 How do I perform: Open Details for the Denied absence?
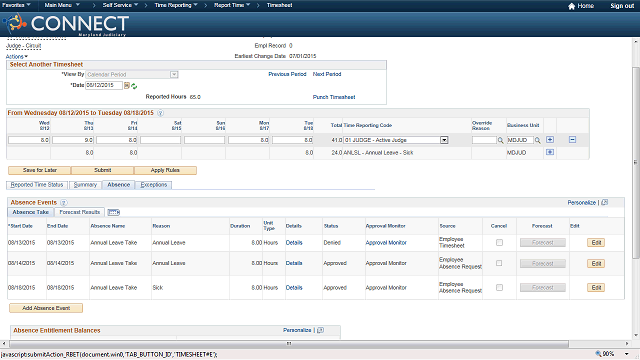294,243
